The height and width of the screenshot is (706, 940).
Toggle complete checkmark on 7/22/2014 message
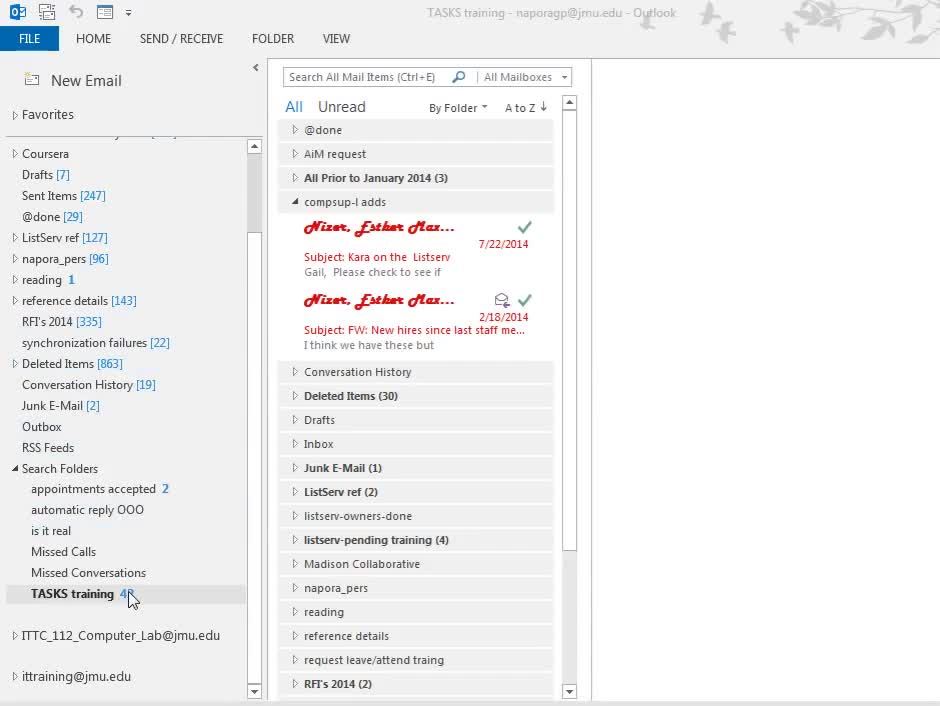(525, 227)
